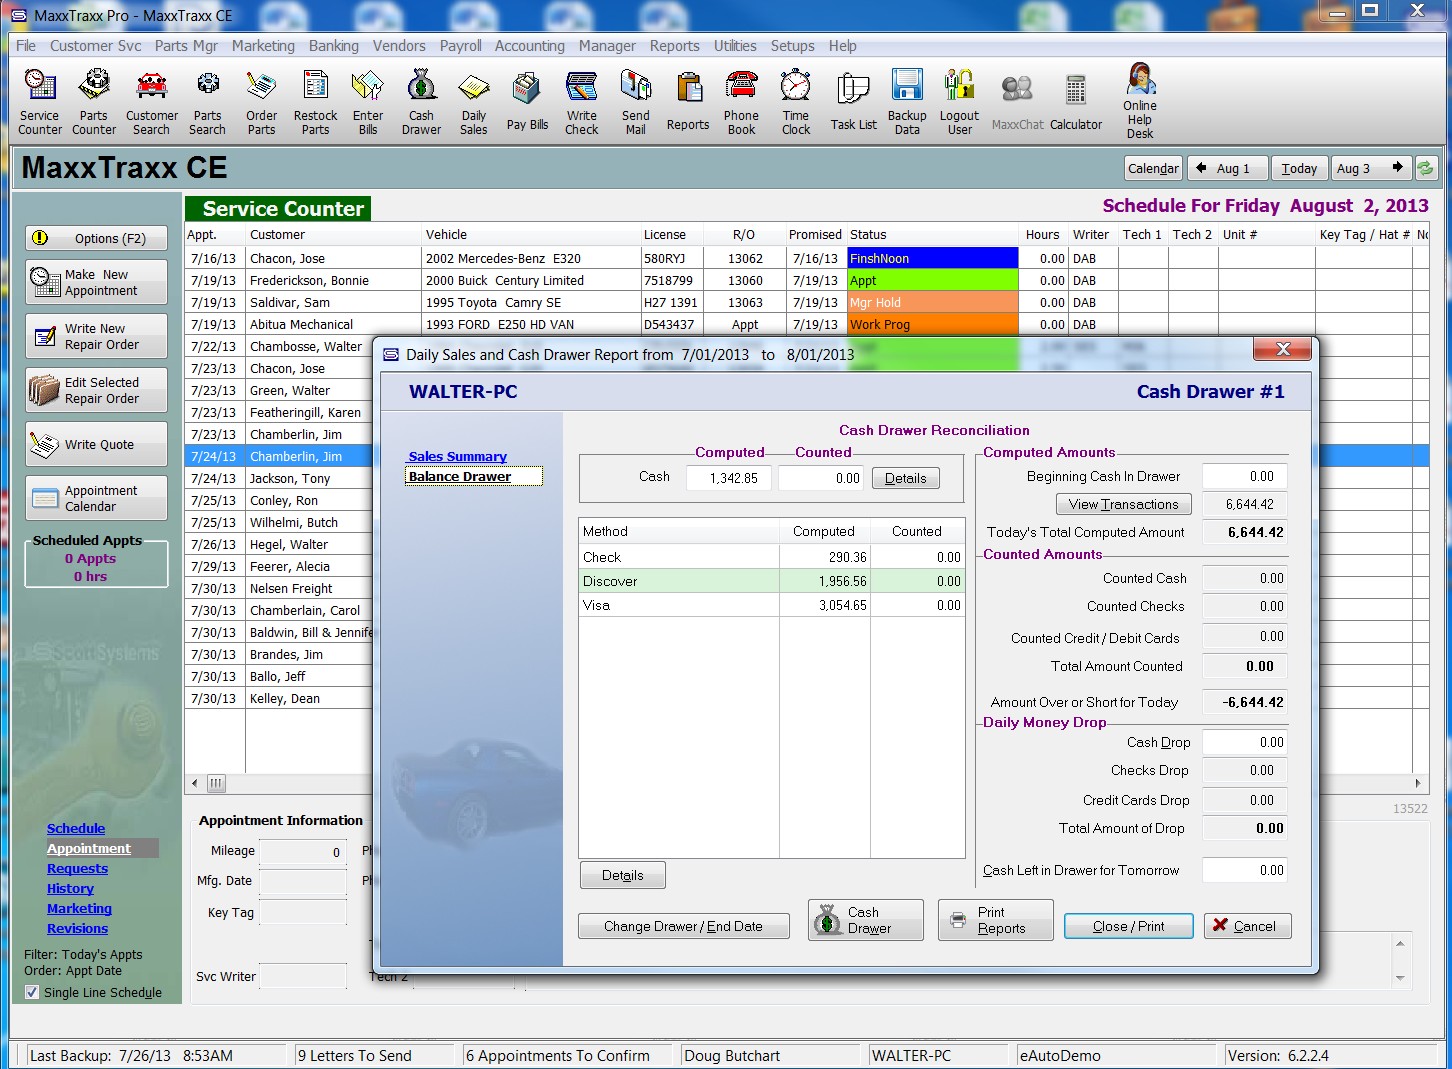Click the Change Drawer / End Date button
This screenshot has width=1452, height=1069.
pos(683,926)
